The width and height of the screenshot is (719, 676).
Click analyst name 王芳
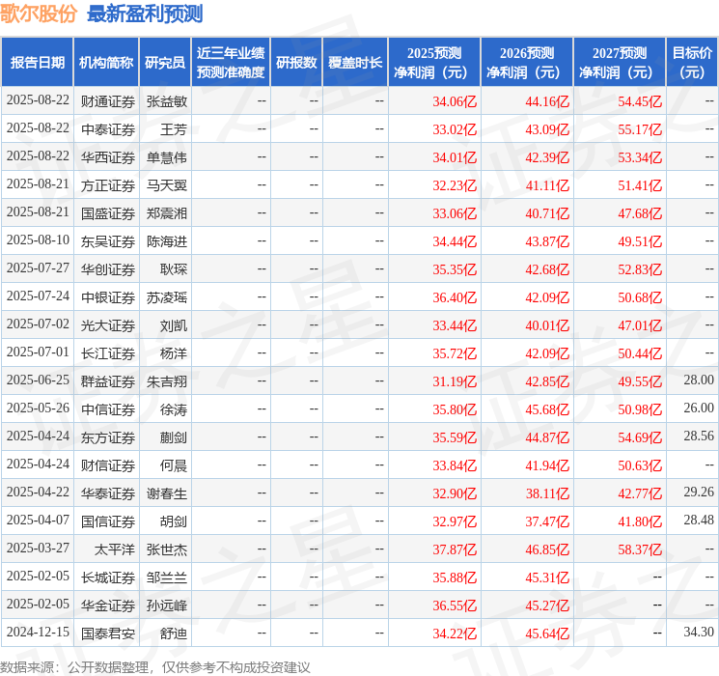173,129
